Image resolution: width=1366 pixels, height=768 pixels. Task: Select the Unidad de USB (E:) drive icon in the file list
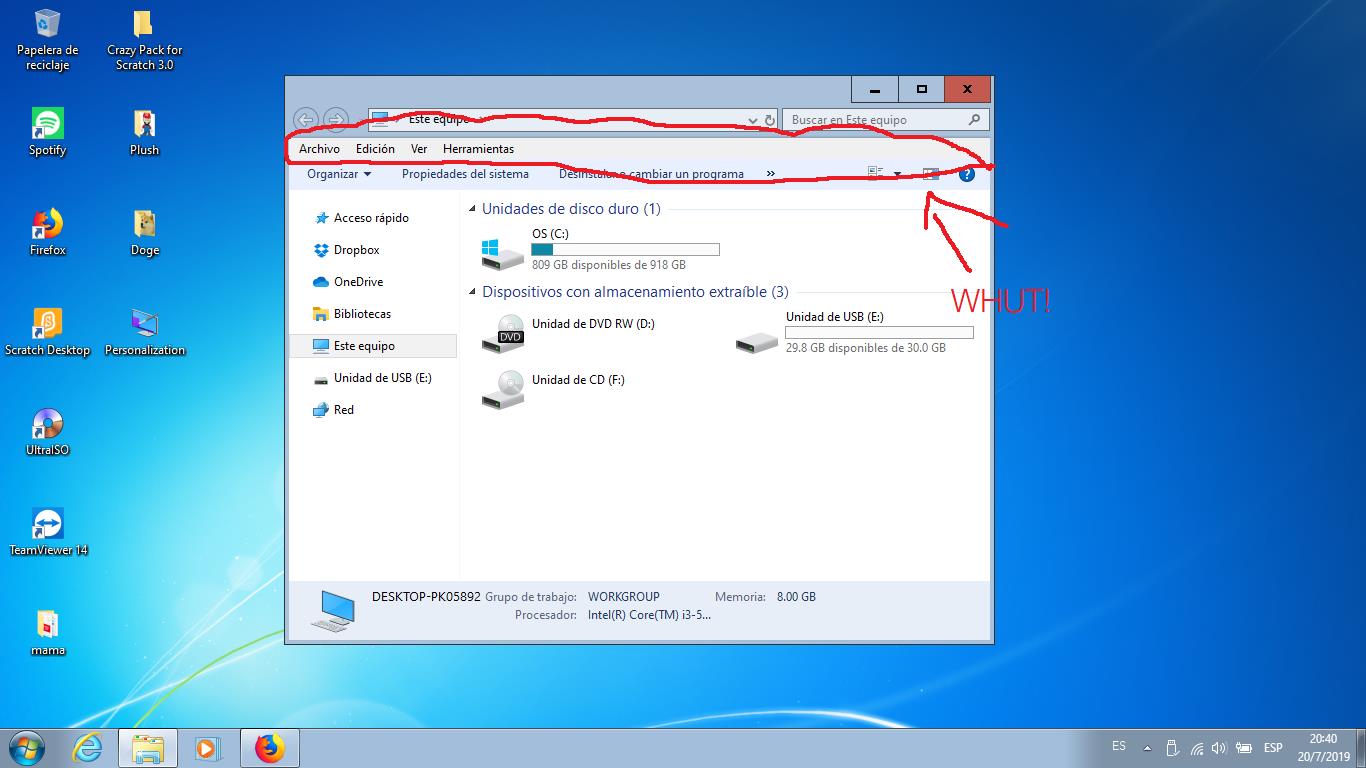point(756,342)
